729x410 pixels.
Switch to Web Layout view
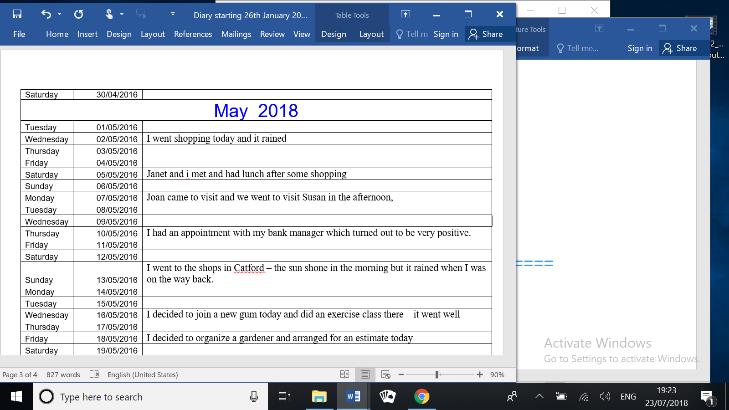coord(386,374)
